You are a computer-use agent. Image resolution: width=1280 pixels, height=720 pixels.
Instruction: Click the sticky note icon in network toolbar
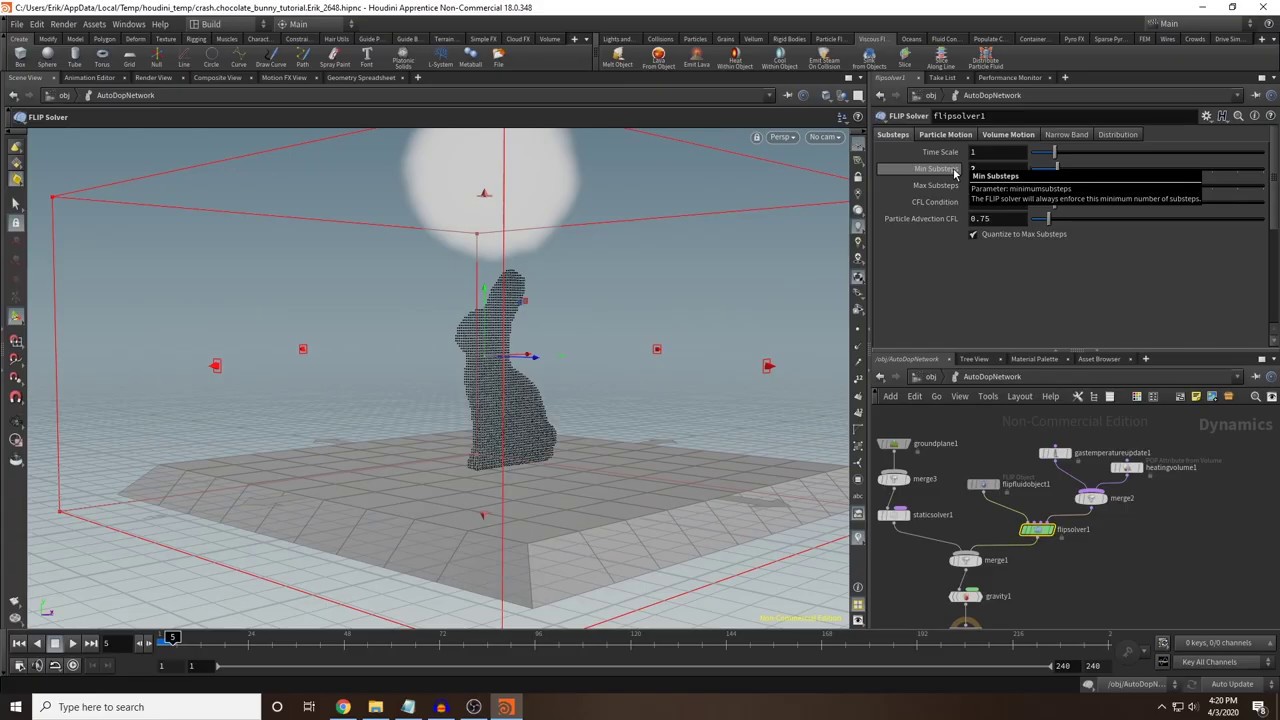(x=1195, y=397)
